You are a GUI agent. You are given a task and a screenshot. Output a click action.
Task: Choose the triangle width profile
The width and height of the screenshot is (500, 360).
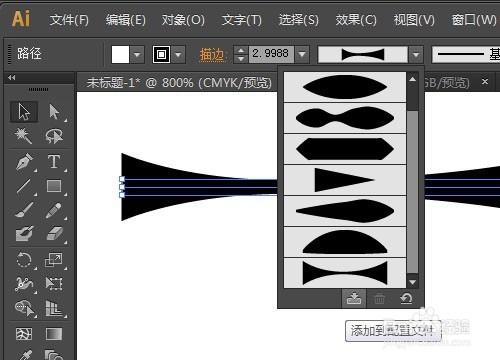tap(345, 180)
